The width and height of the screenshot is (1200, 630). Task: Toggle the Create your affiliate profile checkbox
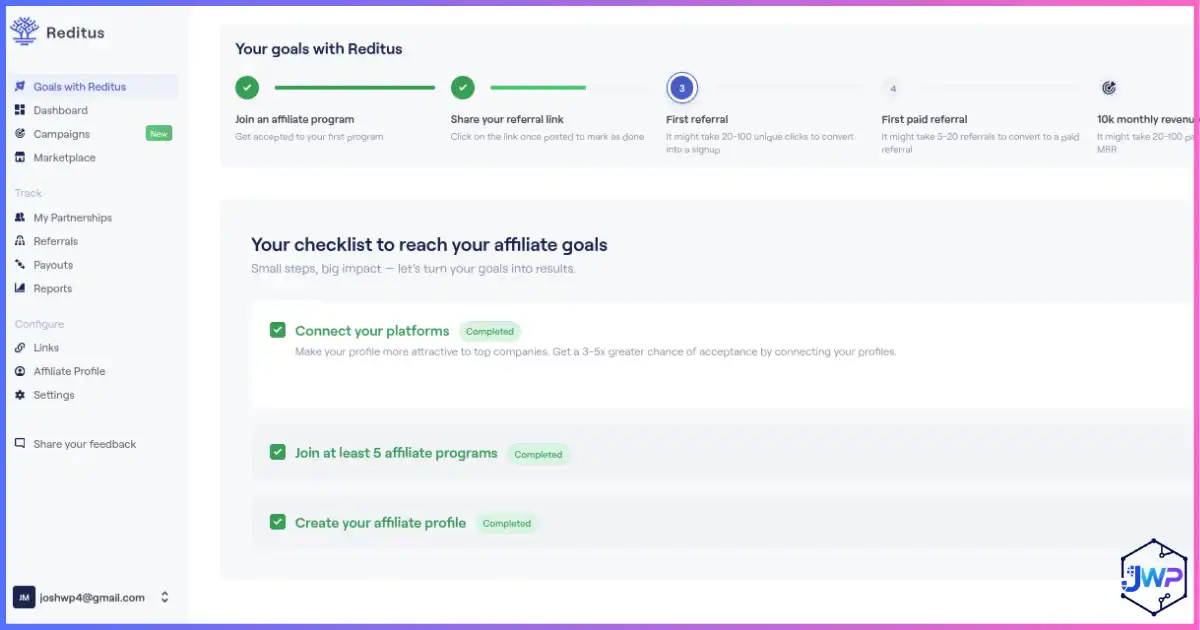[x=278, y=522]
